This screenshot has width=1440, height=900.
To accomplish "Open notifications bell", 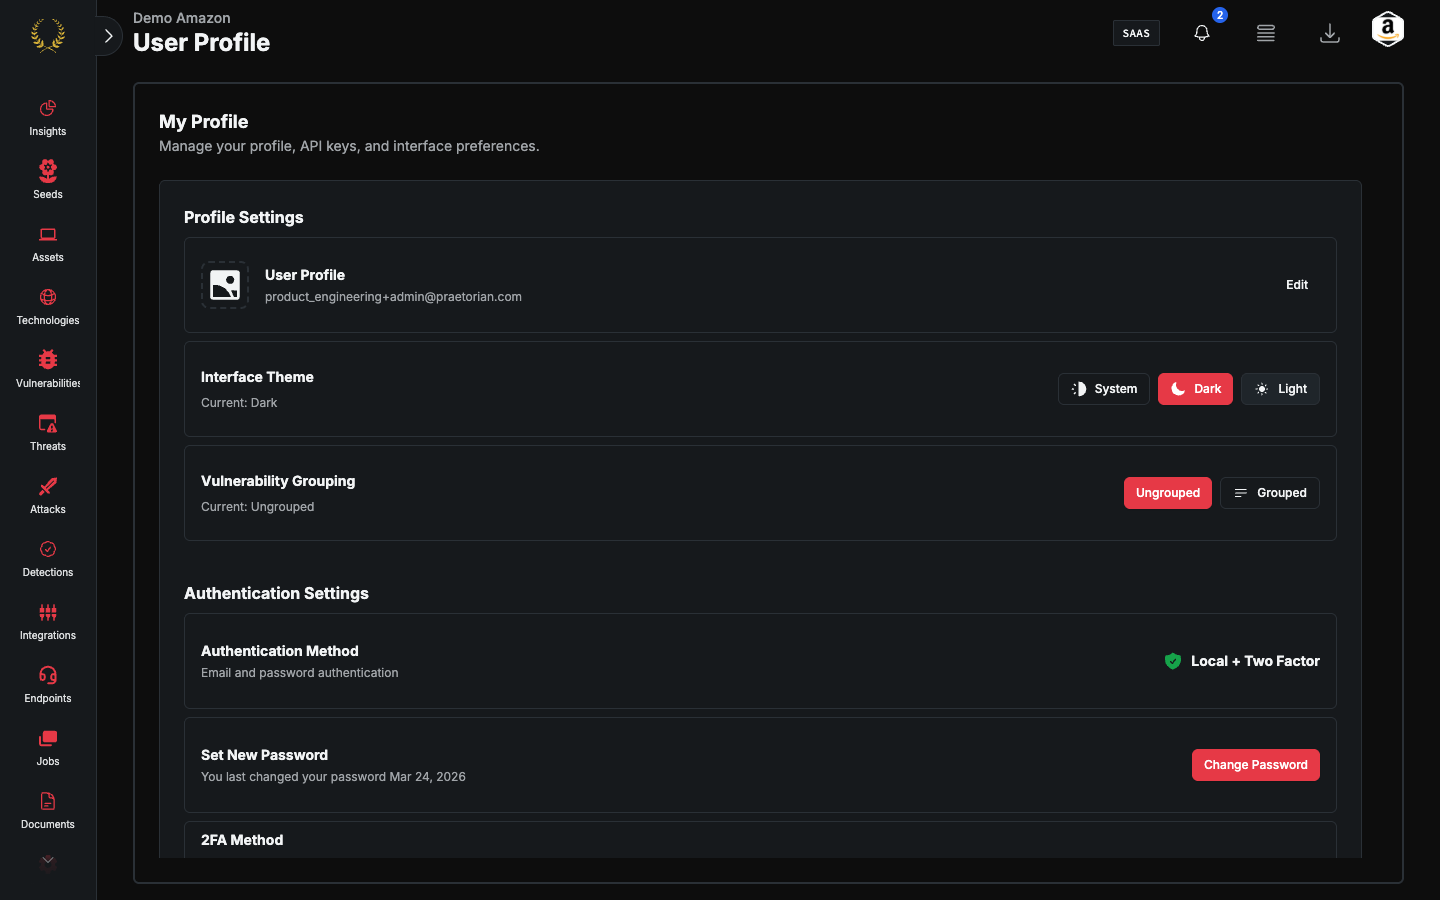I will coord(1202,33).
